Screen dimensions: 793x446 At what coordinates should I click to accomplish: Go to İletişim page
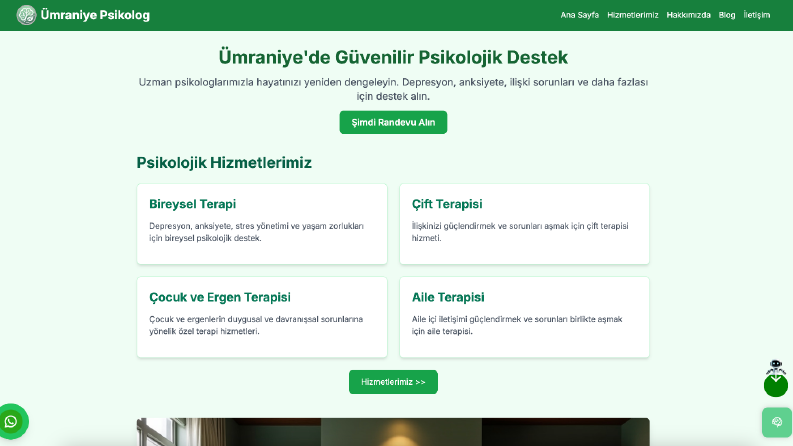pos(757,15)
